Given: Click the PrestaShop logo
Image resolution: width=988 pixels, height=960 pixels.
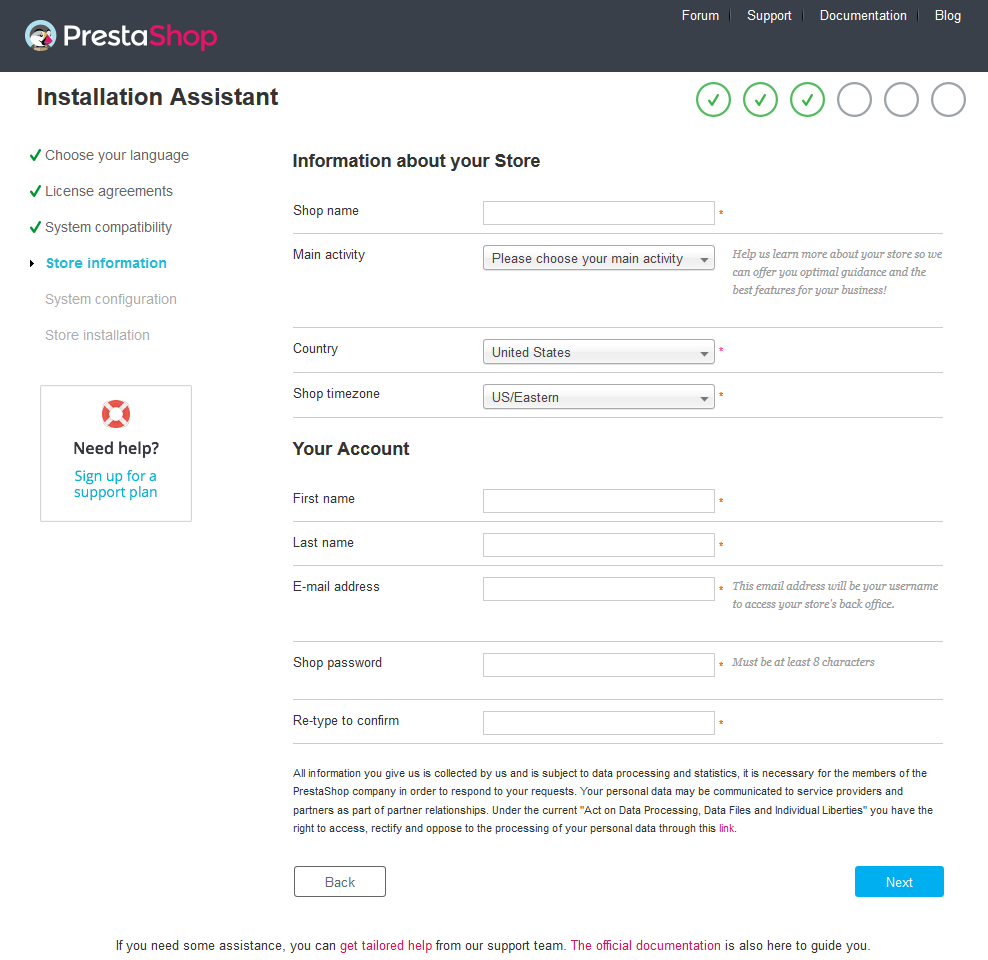Looking at the screenshot, I should point(121,37).
